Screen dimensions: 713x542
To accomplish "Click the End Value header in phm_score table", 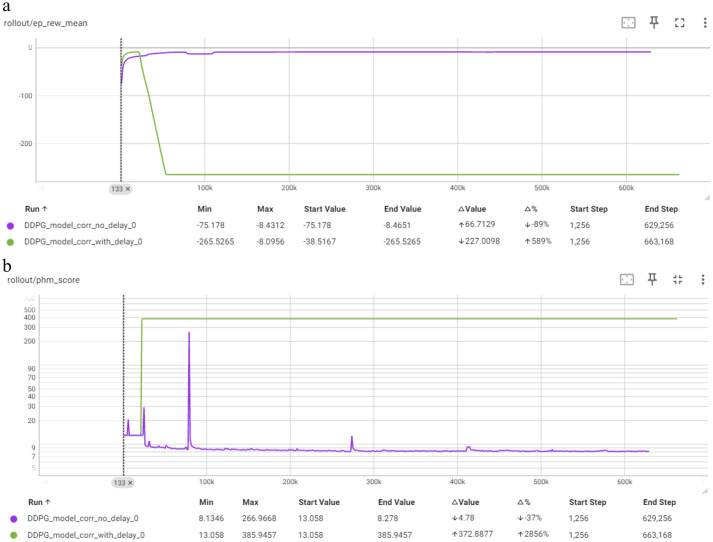I will (396, 502).
